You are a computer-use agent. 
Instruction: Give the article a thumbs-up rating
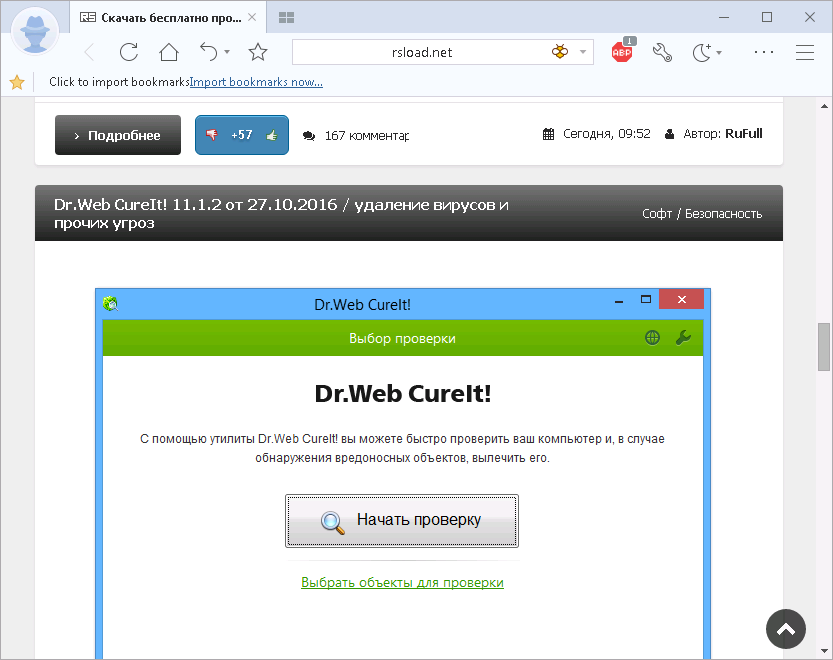pyautogui.click(x=272, y=134)
